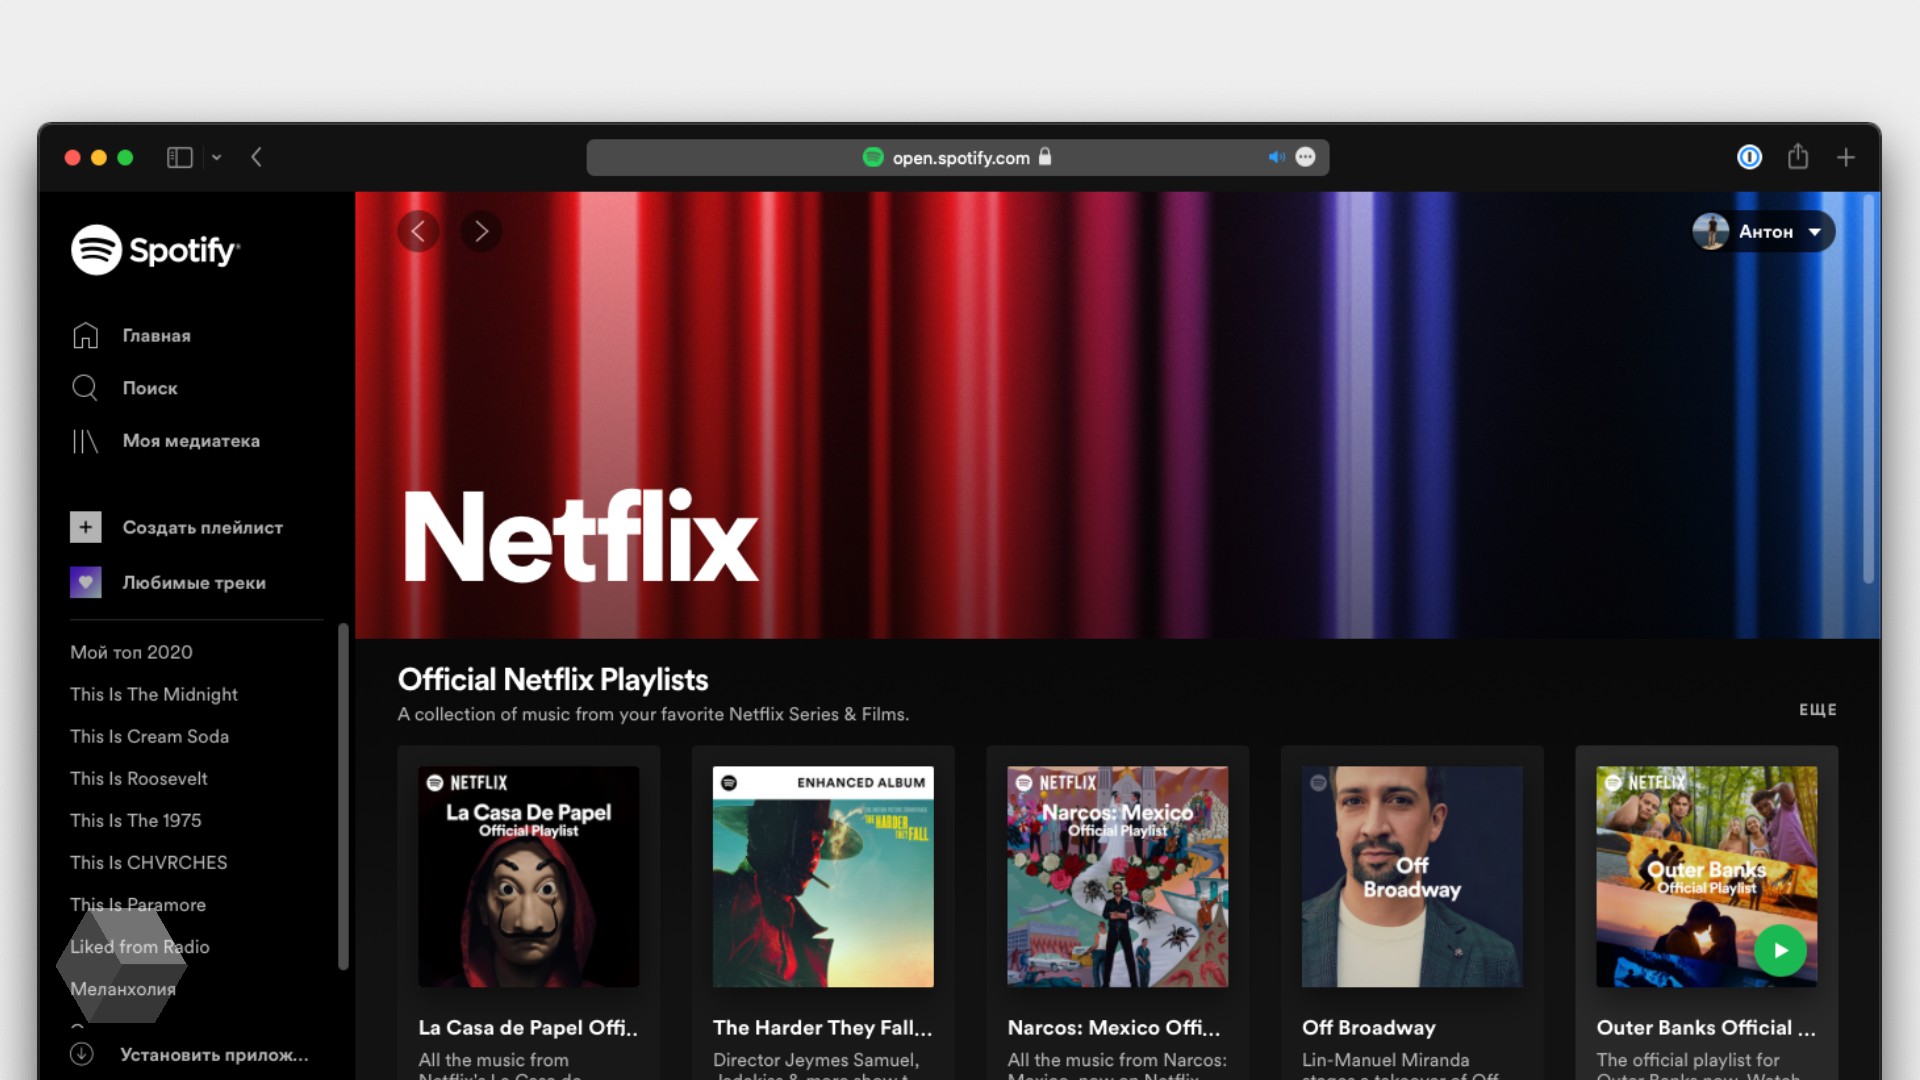Click the main page vertical scrollbar
The image size is (1920, 1080).
[x=1868, y=389]
